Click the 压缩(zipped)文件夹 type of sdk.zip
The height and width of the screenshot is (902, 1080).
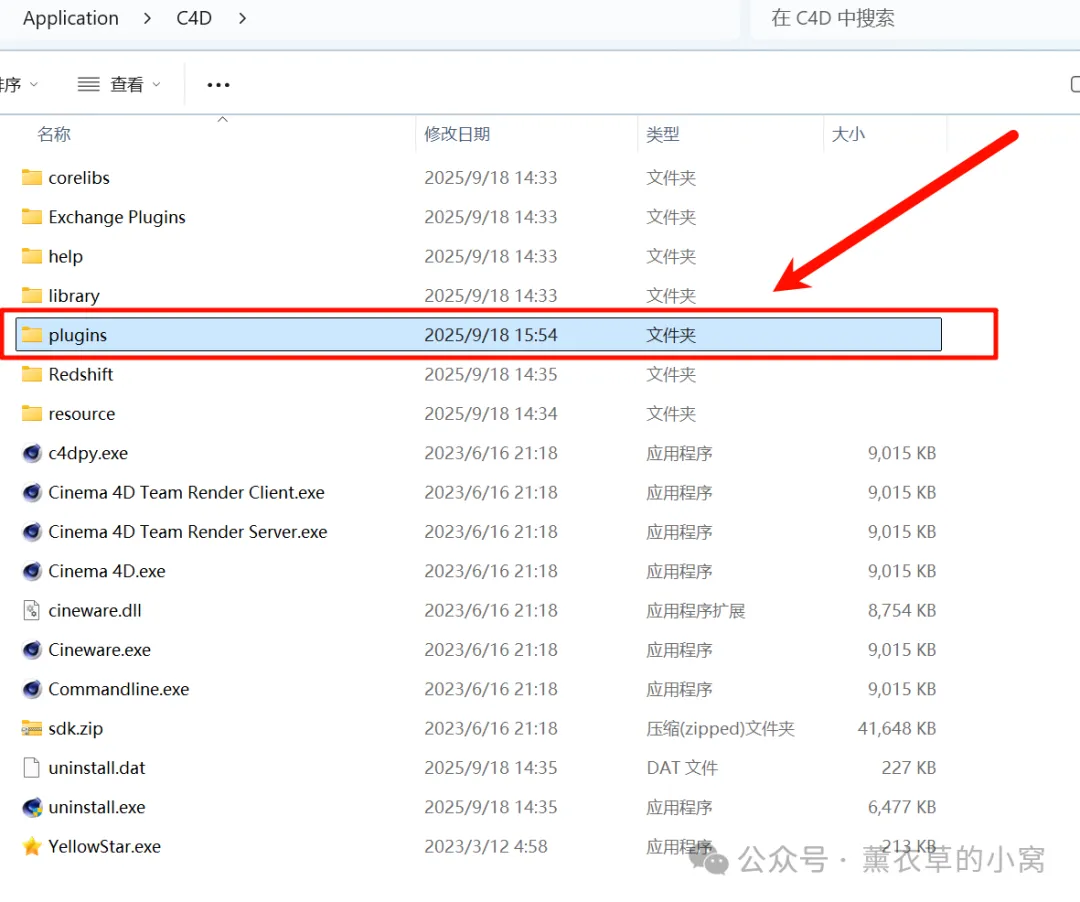(x=720, y=728)
